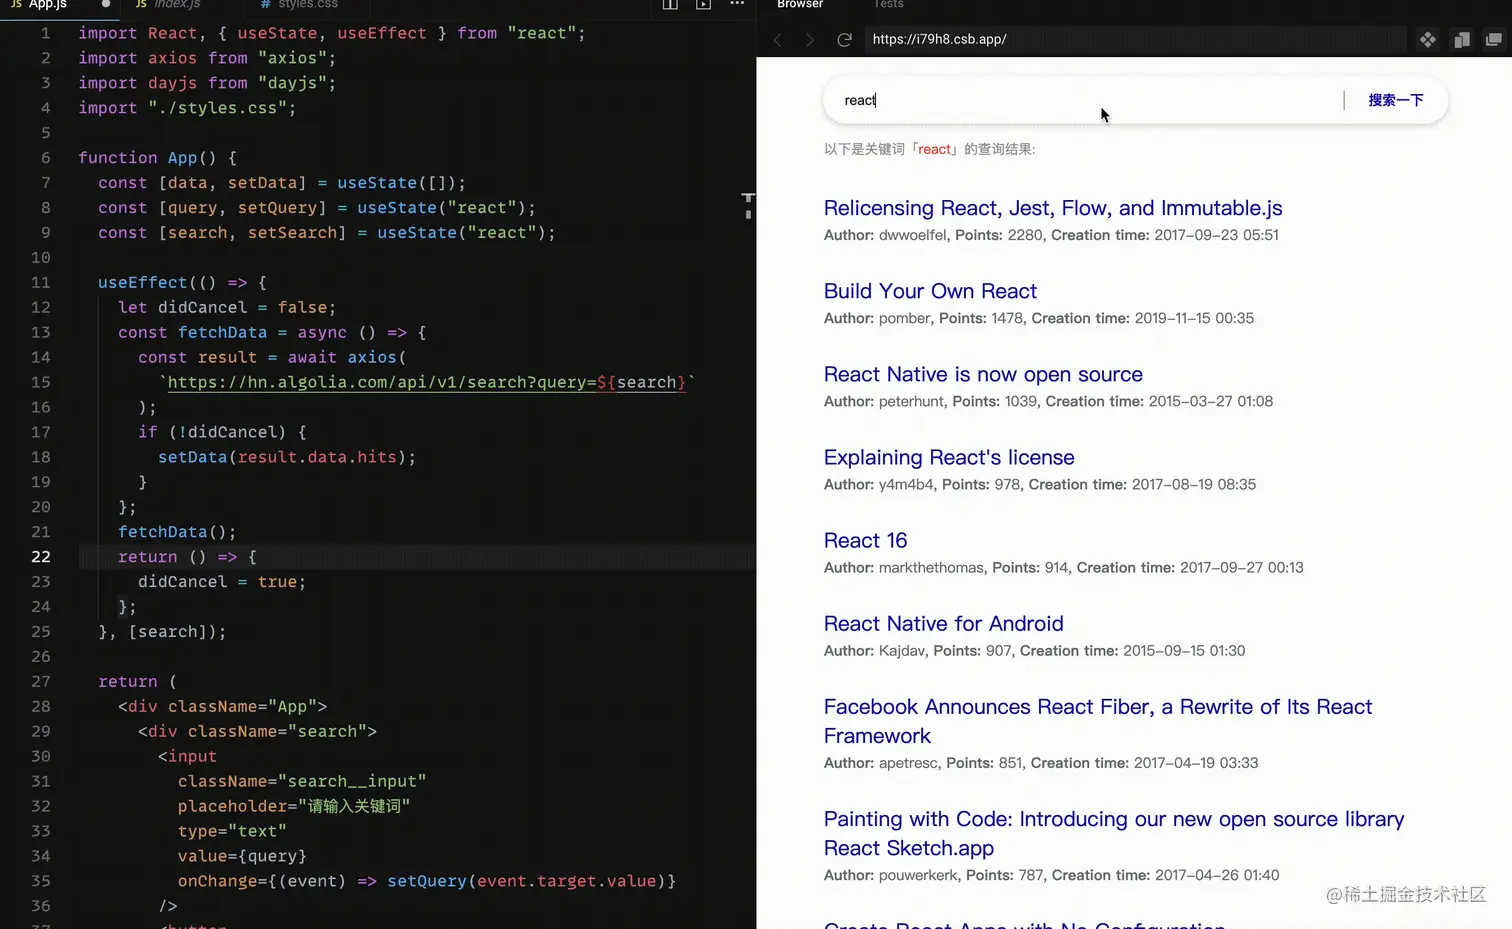Open Explaining React's license link
This screenshot has height=929, width=1512.
tap(949, 457)
